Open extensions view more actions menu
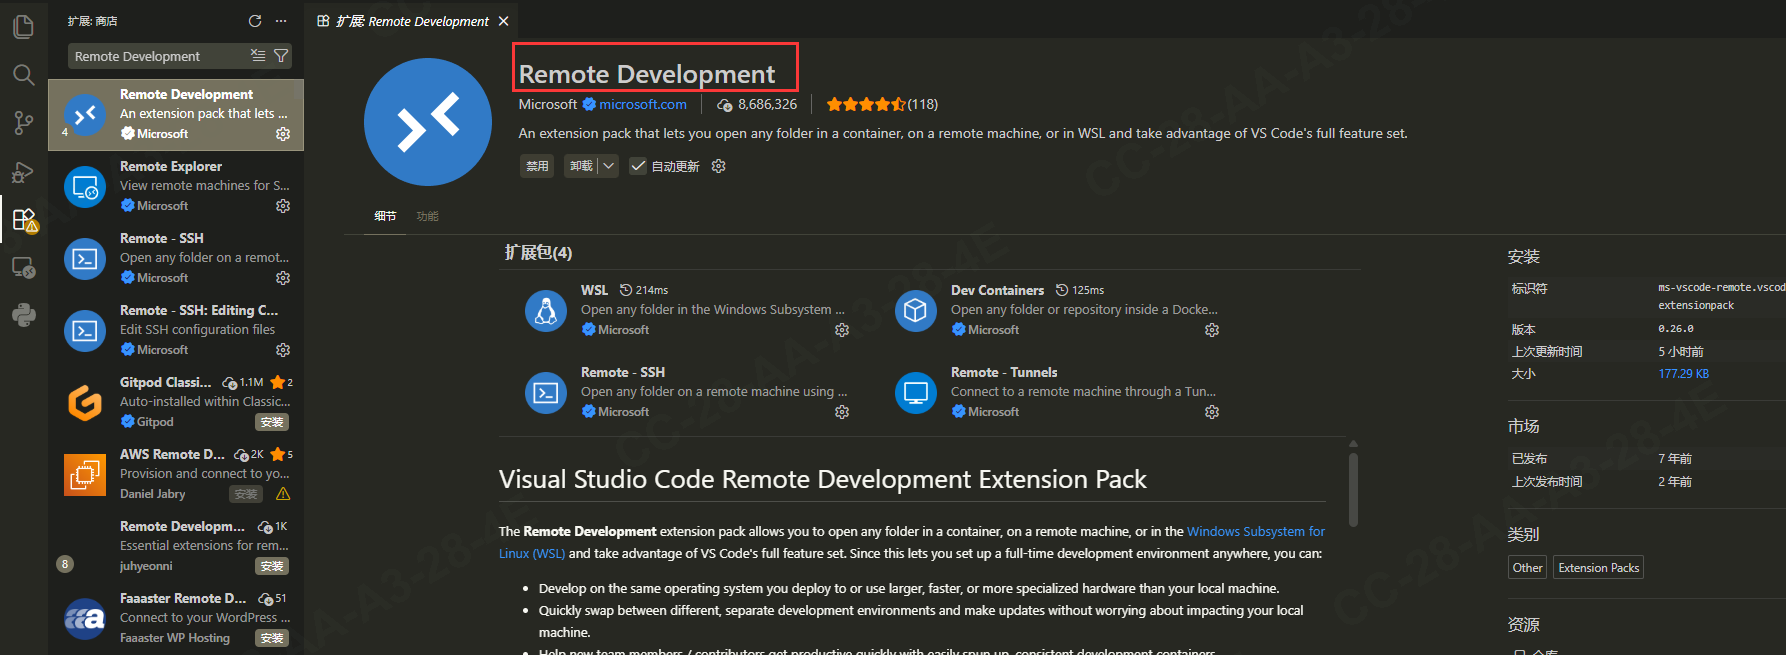The height and width of the screenshot is (655, 1786). pyautogui.click(x=281, y=21)
